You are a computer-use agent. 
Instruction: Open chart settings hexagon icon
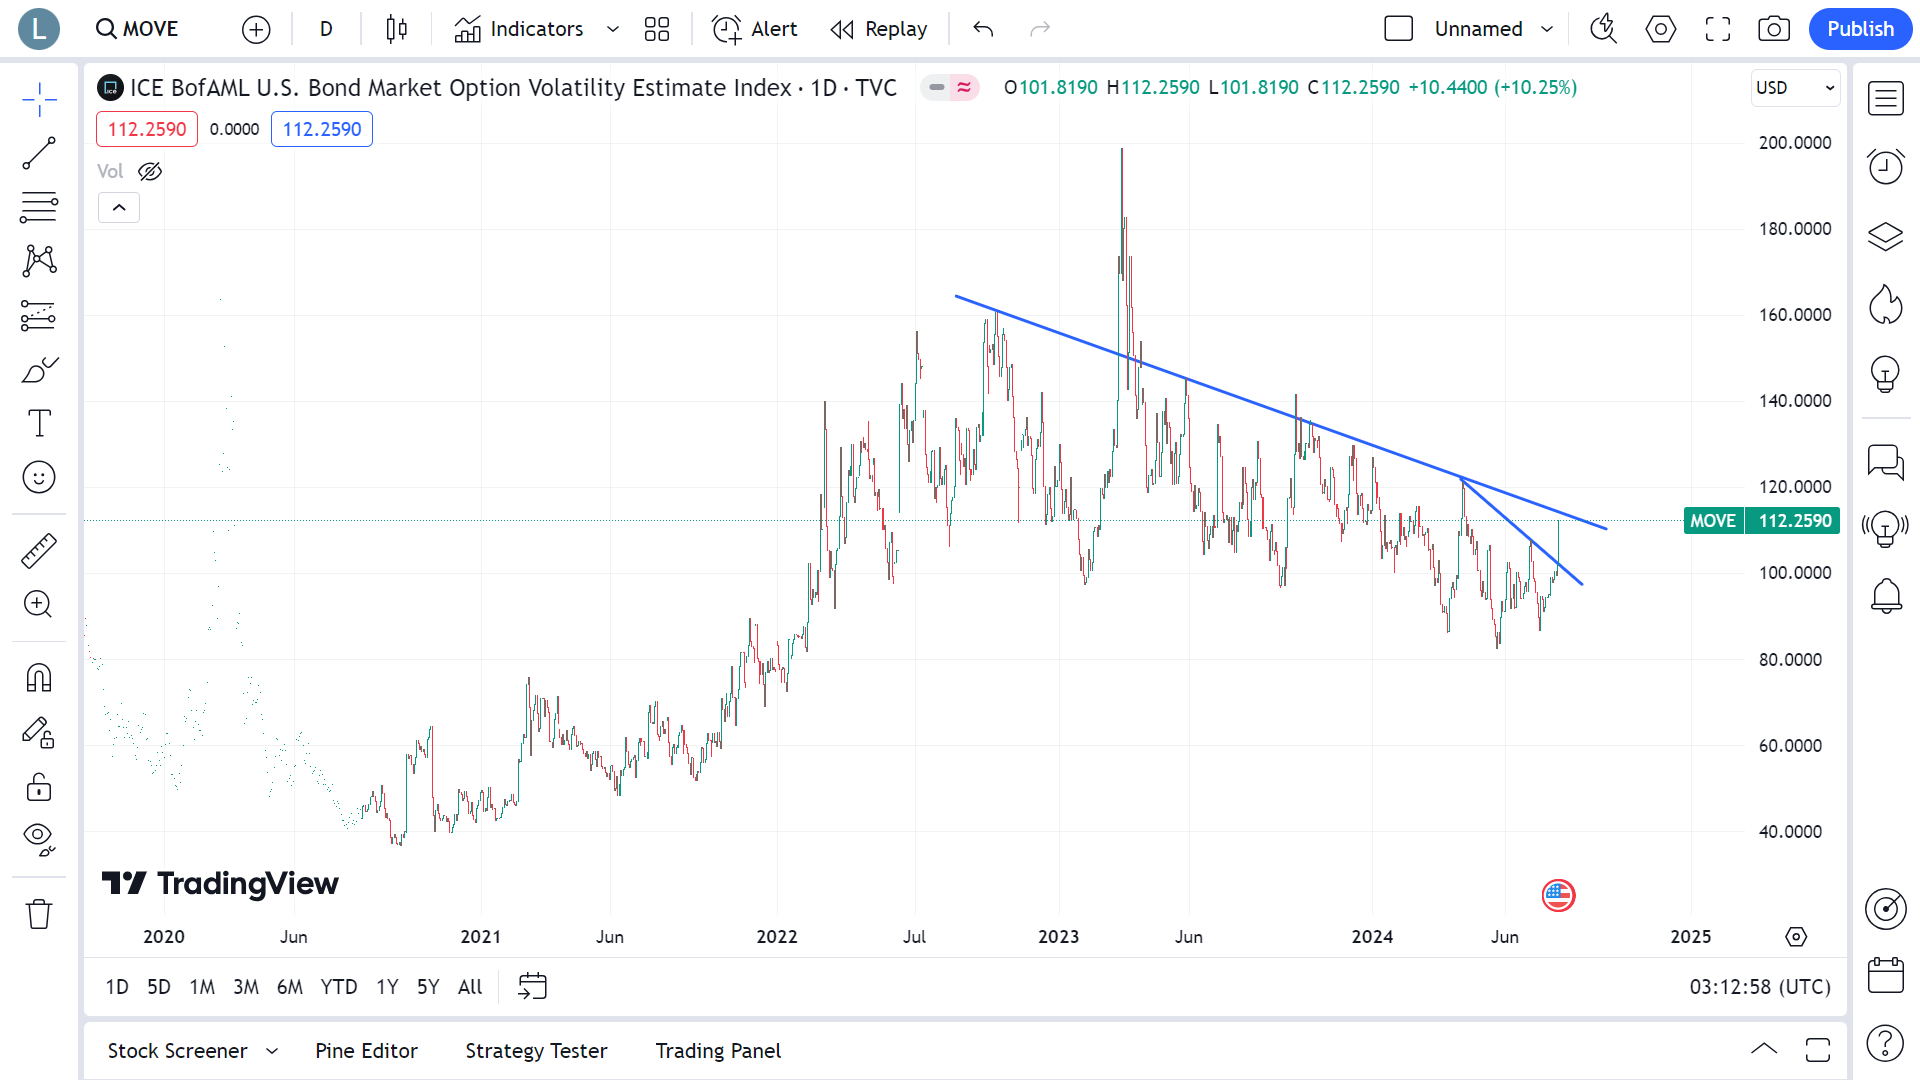(x=1661, y=29)
